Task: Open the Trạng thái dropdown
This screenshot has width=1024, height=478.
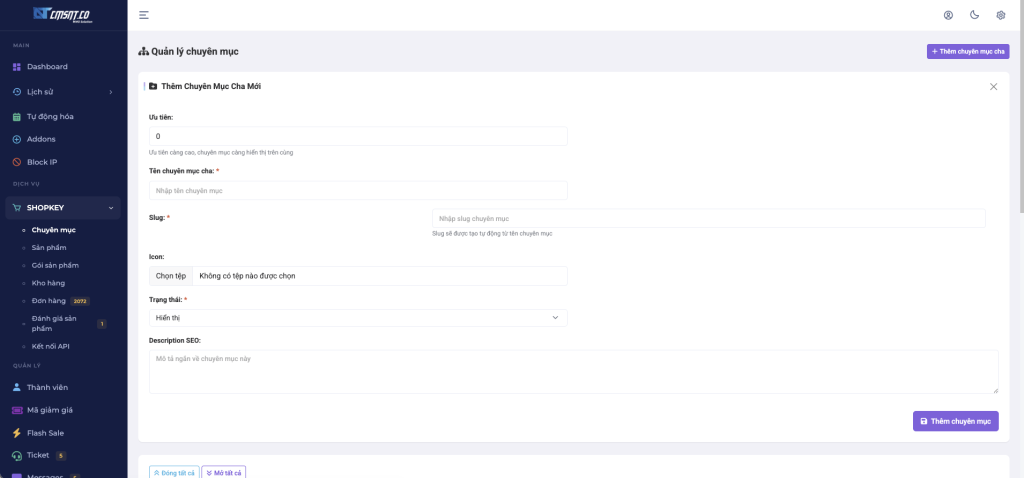Action: [358, 318]
